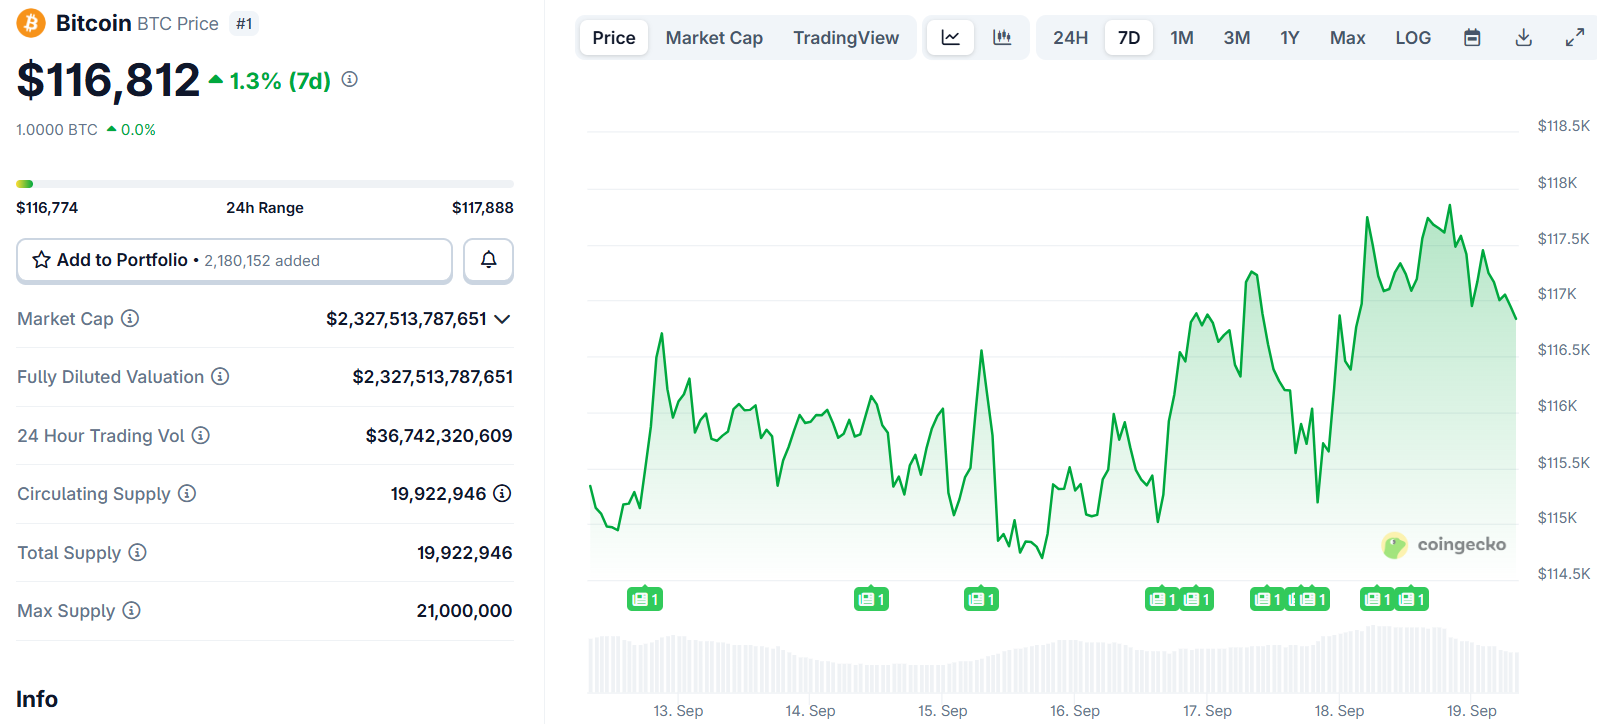Set chart range to 1M
The image size is (1597, 724).
1182,38
